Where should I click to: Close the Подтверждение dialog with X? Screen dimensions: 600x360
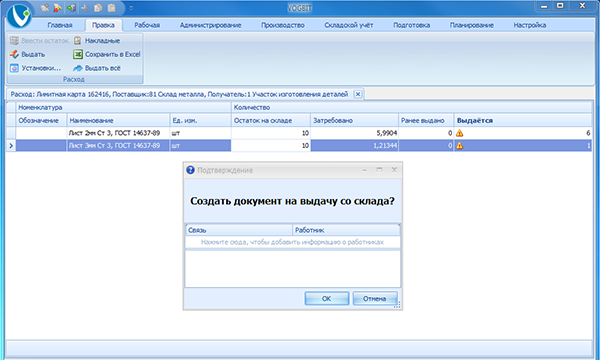pos(394,169)
